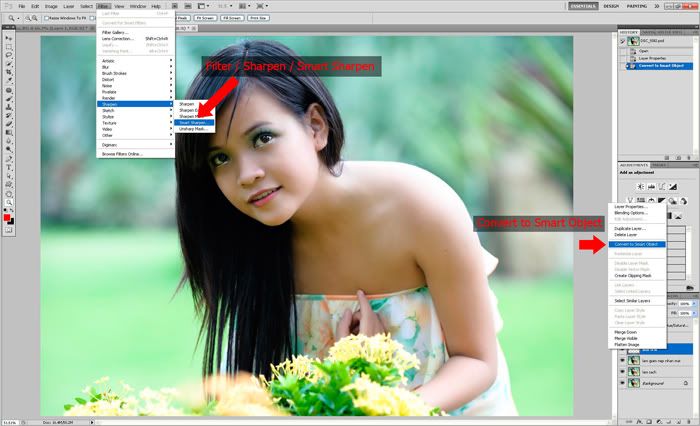
Task: Hide the Background layer with eye icon
Action: 623,383
